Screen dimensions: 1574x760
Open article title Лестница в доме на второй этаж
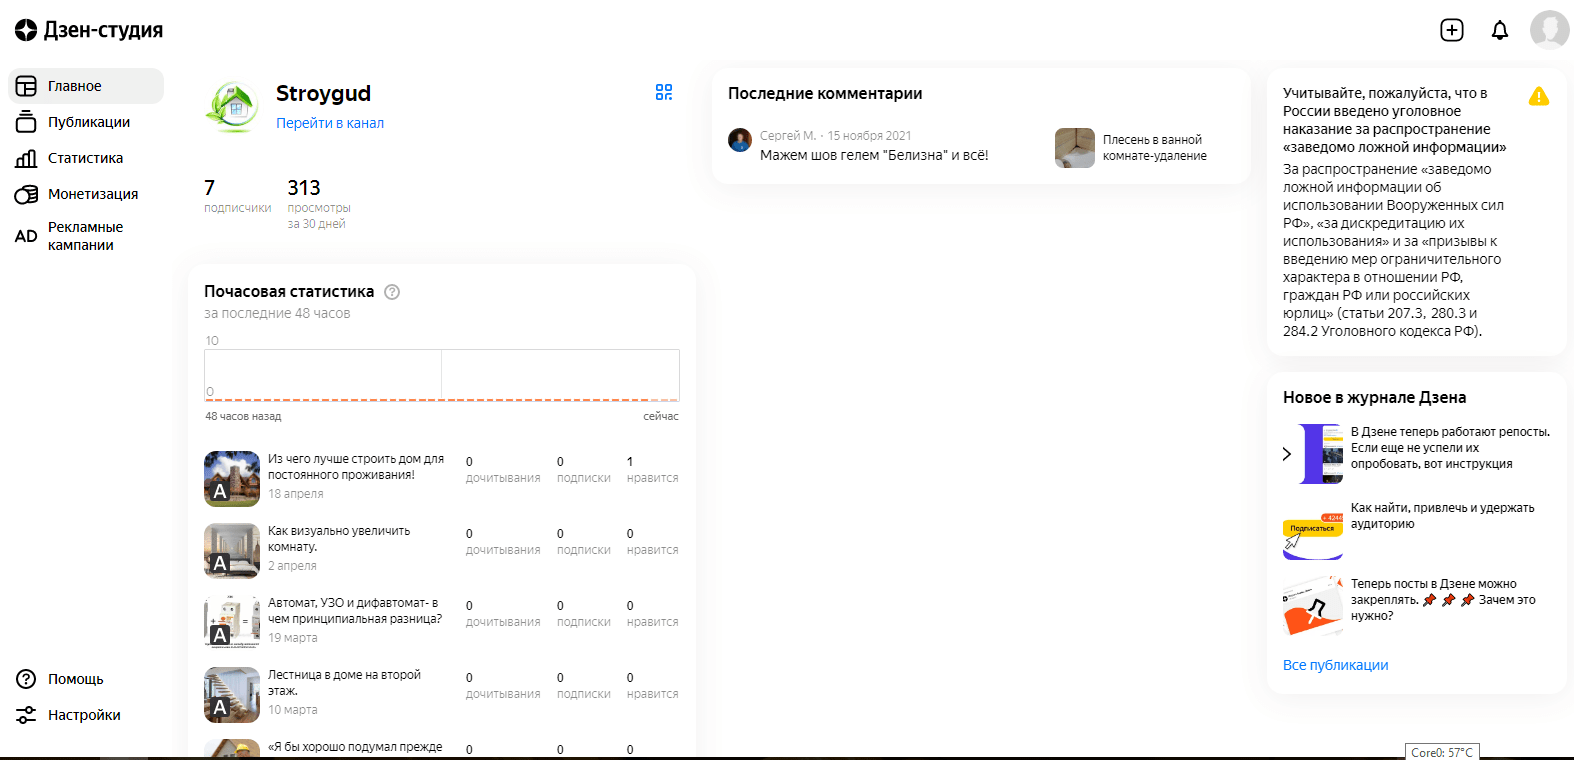pos(344,683)
